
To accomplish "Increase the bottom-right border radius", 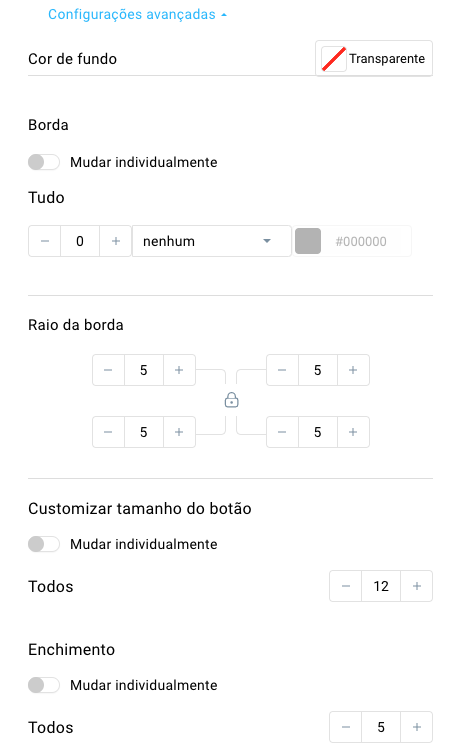I will 353,432.
